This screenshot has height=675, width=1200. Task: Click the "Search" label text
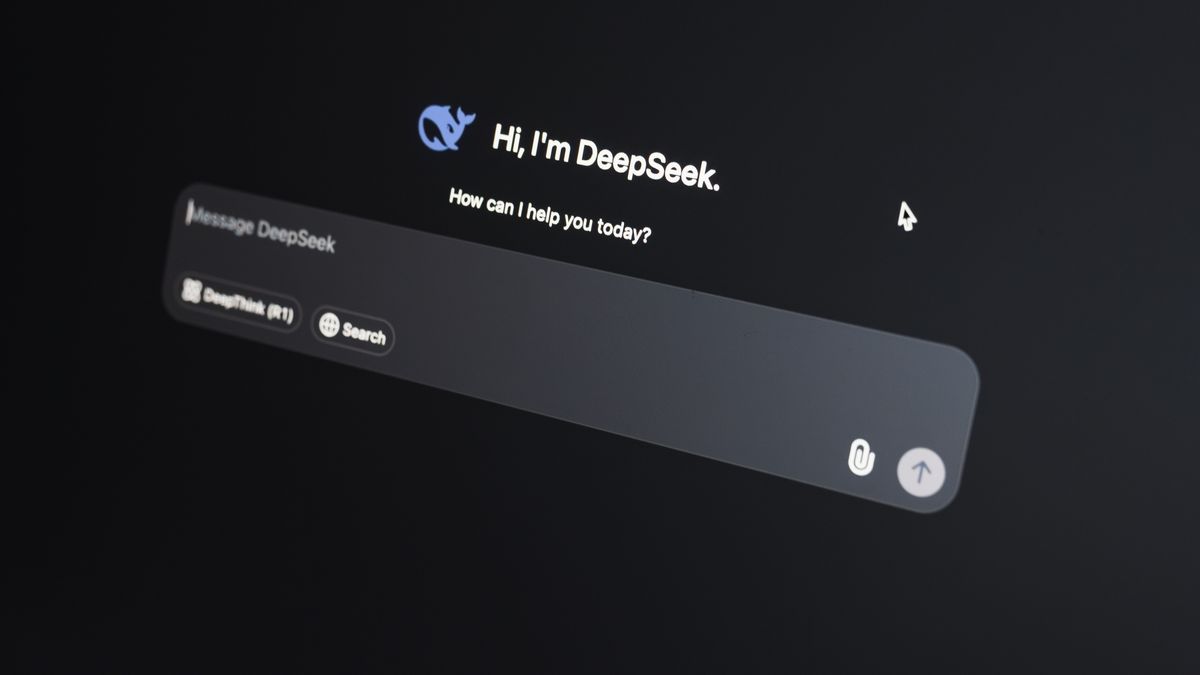[x=364, y=334]
